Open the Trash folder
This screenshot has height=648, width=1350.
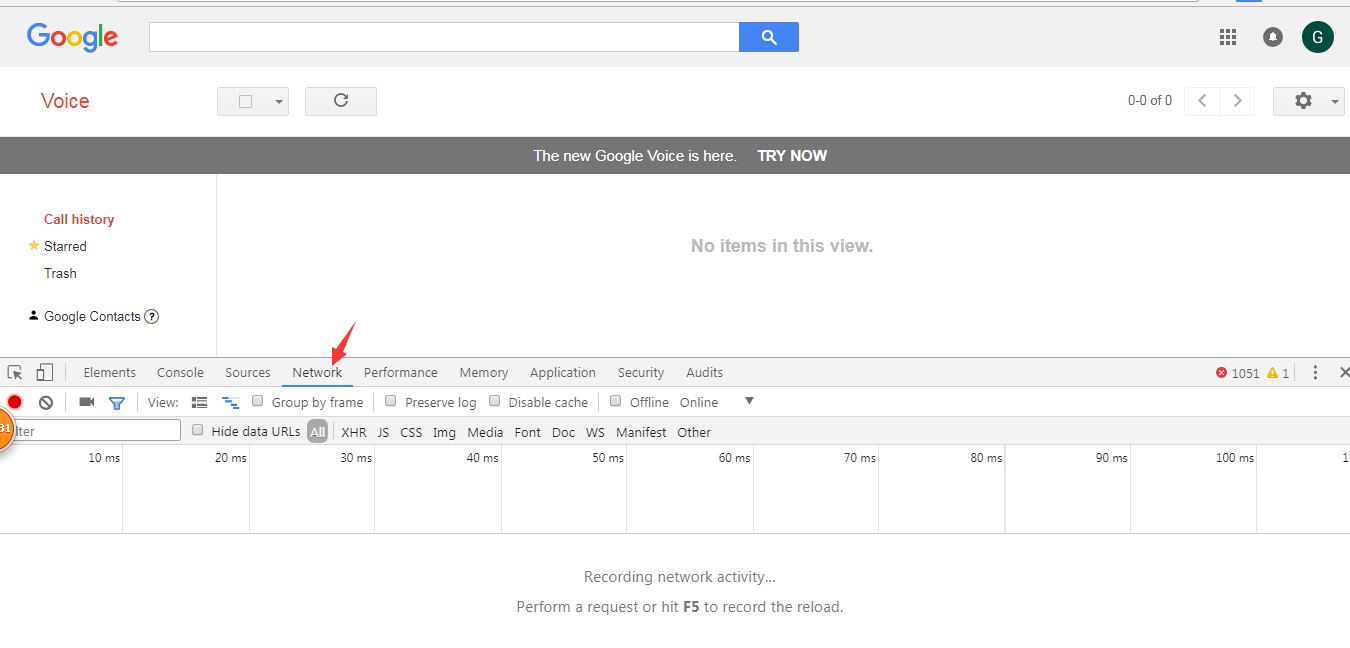coord(60,273)
